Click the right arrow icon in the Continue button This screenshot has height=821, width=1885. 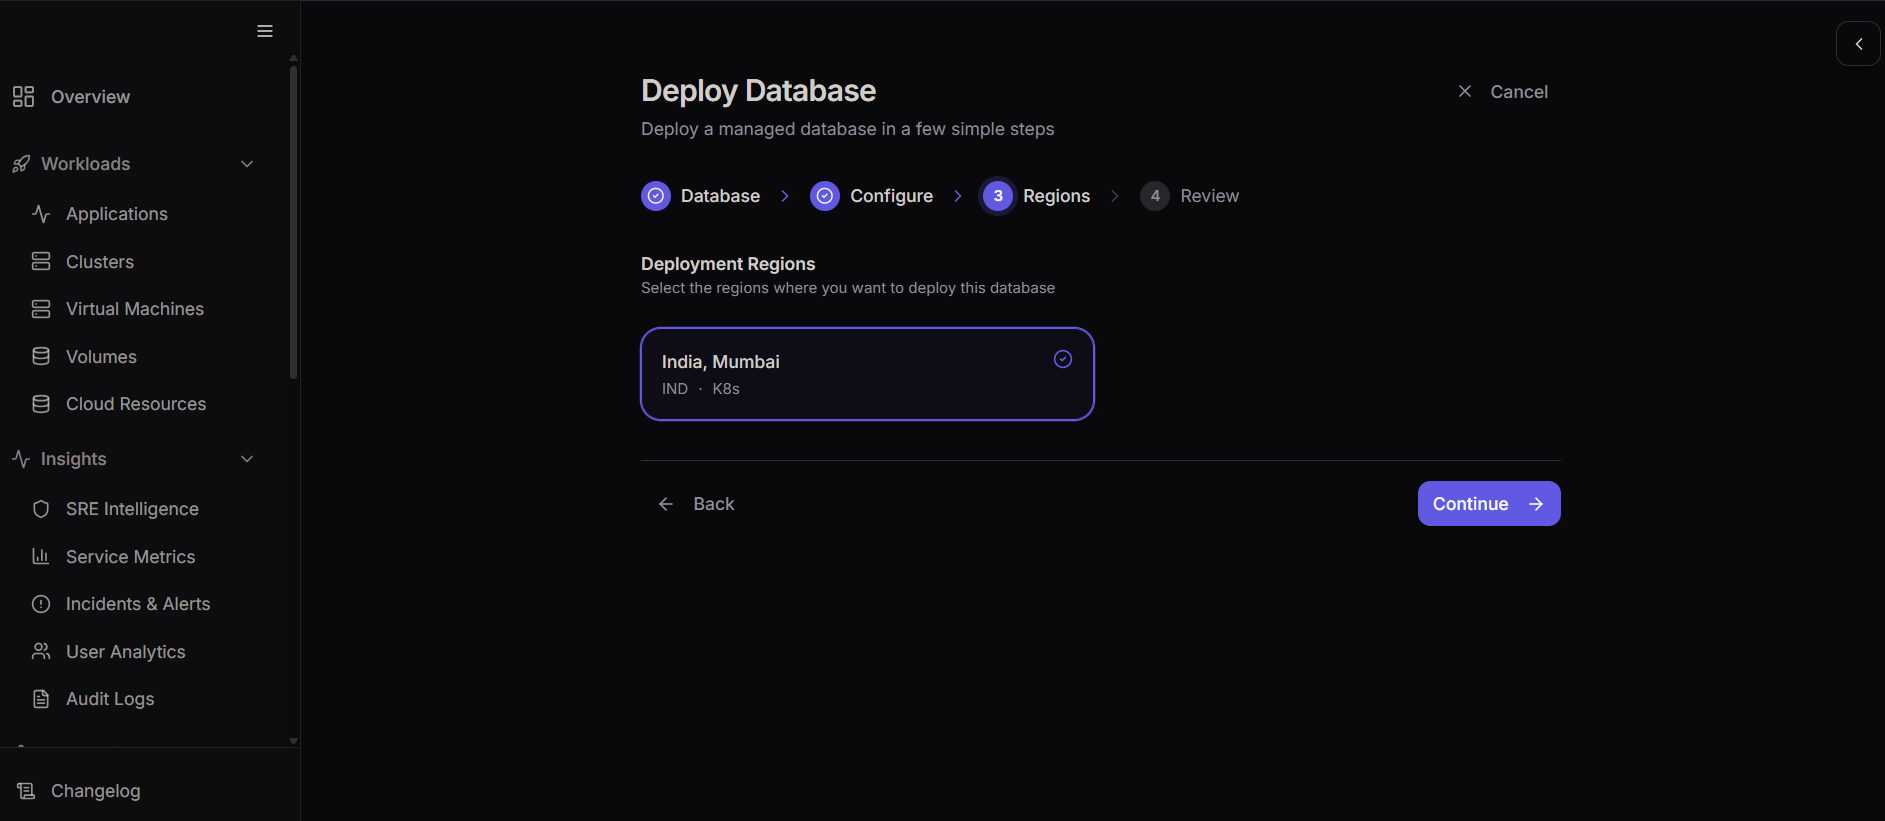click(1536, 504)
